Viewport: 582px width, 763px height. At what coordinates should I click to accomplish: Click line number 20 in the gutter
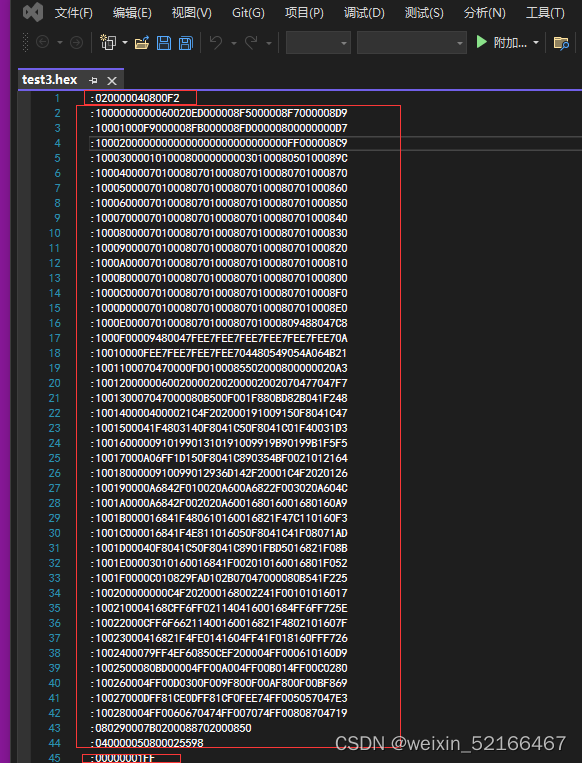coord(55,383)
